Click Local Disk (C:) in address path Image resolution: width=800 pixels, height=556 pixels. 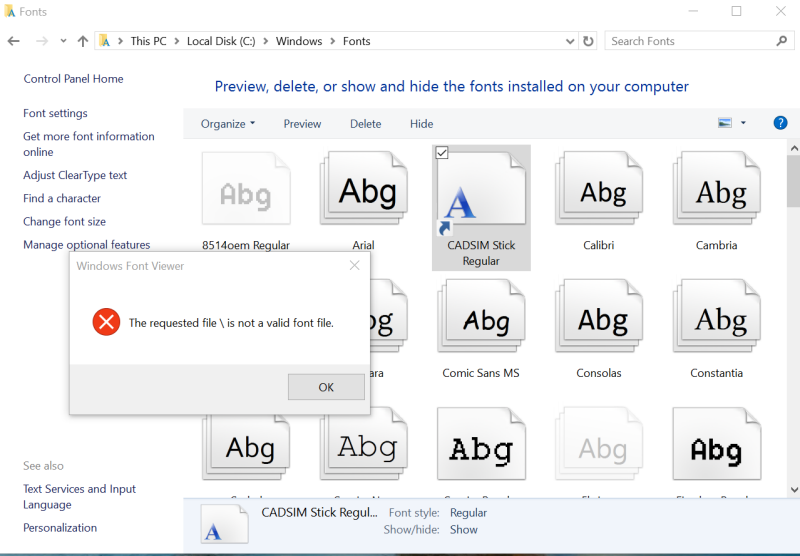point(221,41)
